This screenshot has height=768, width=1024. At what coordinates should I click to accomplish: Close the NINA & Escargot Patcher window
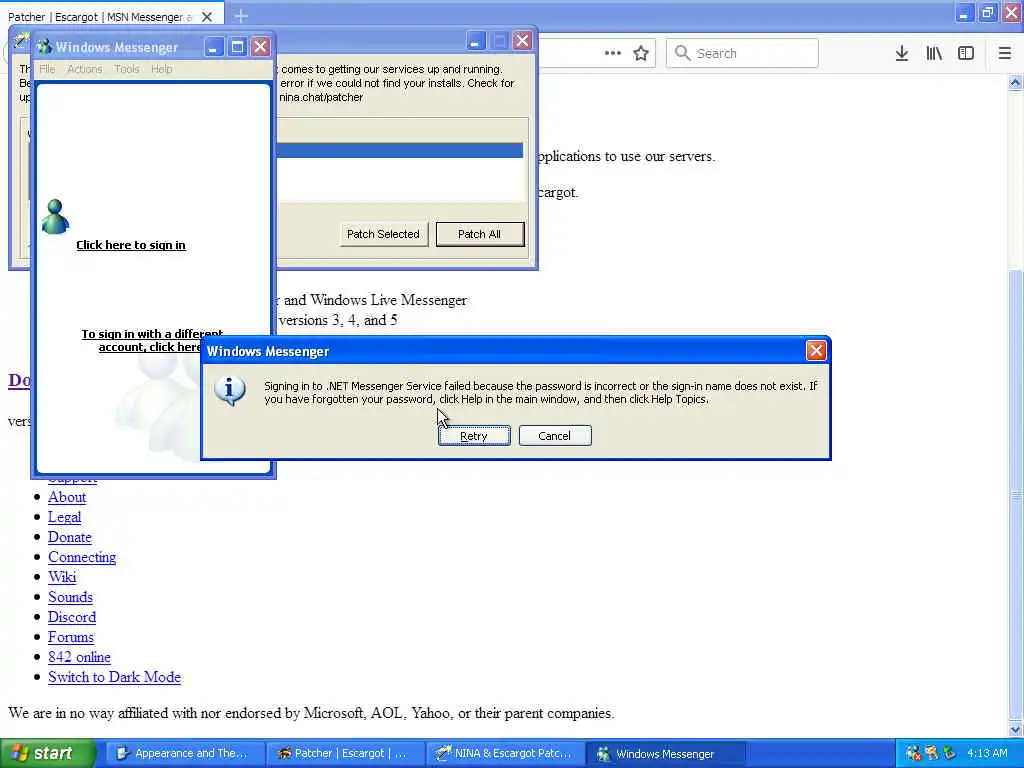[522, 41]
